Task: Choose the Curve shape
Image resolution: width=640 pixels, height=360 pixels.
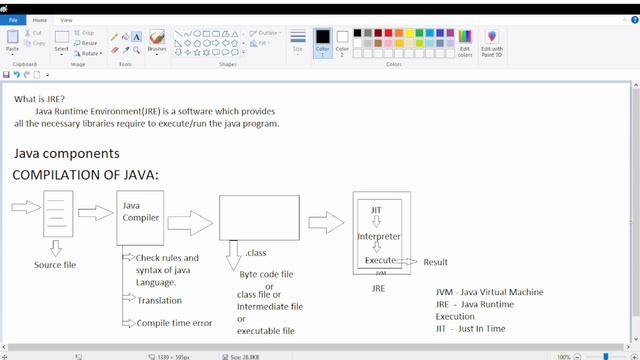Action: click(188, 34)
